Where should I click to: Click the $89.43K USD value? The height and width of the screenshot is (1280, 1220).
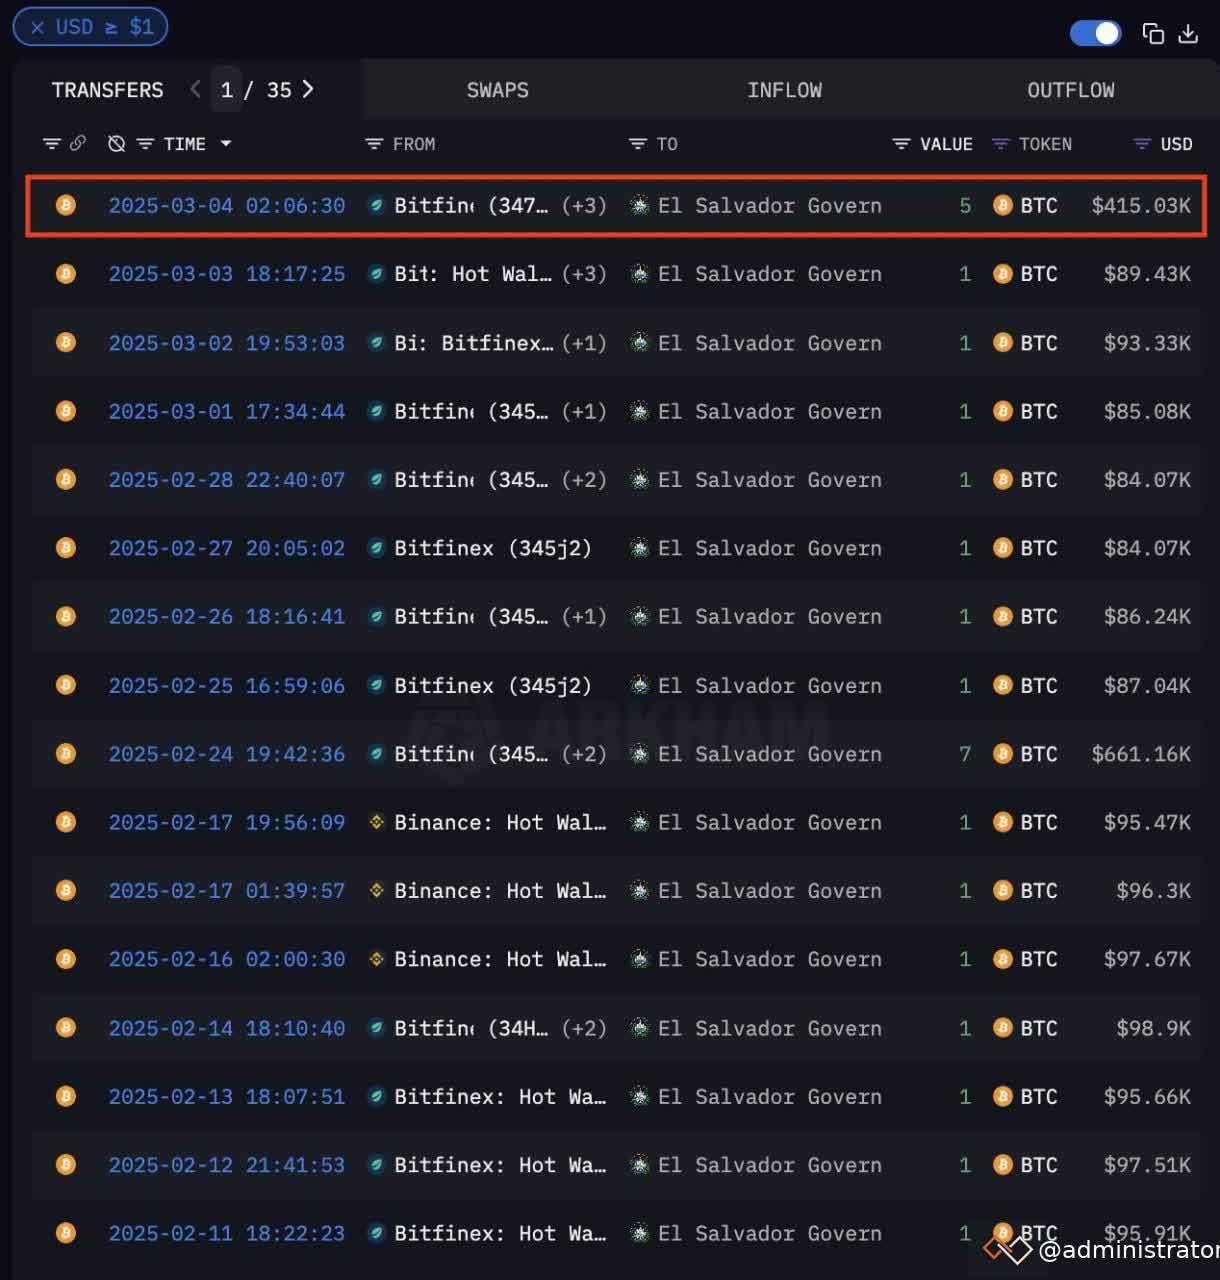[1147, 274]
